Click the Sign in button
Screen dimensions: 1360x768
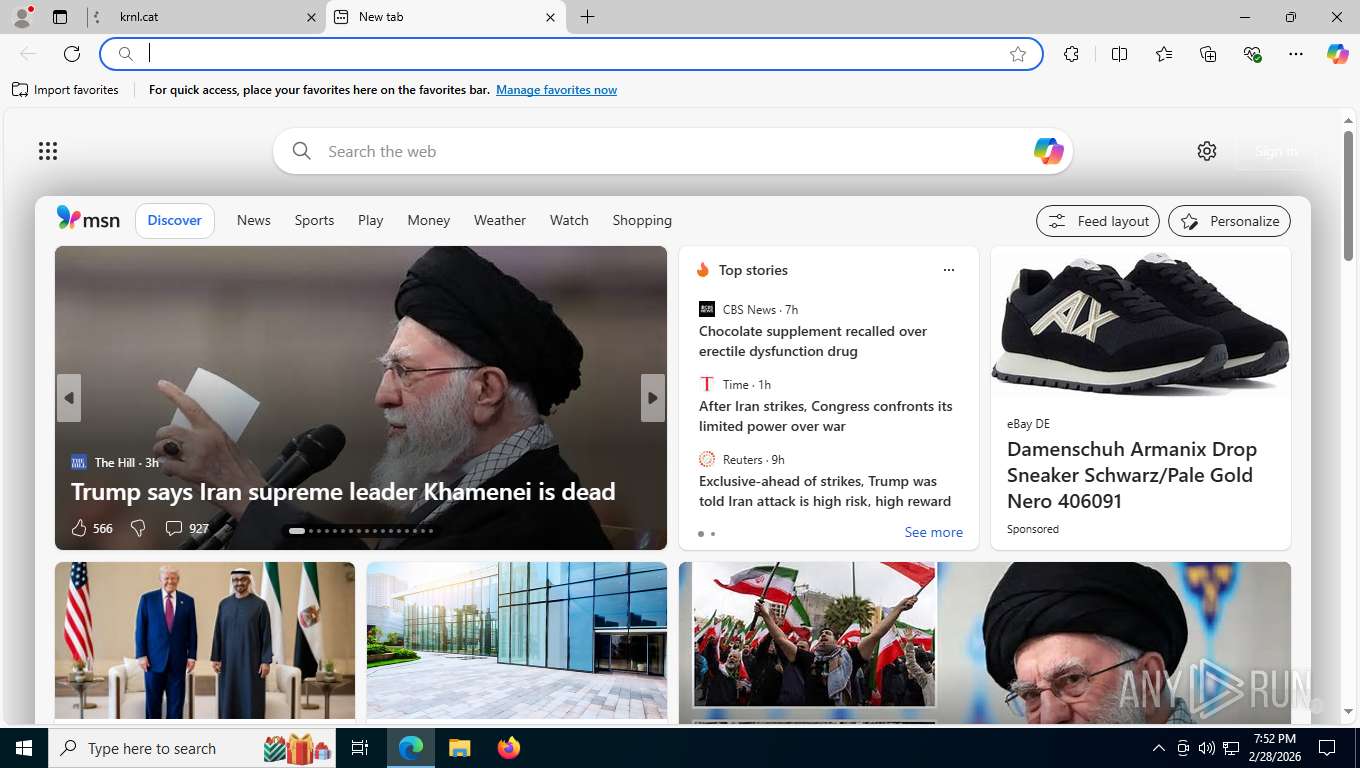(x=1276, y=151)
